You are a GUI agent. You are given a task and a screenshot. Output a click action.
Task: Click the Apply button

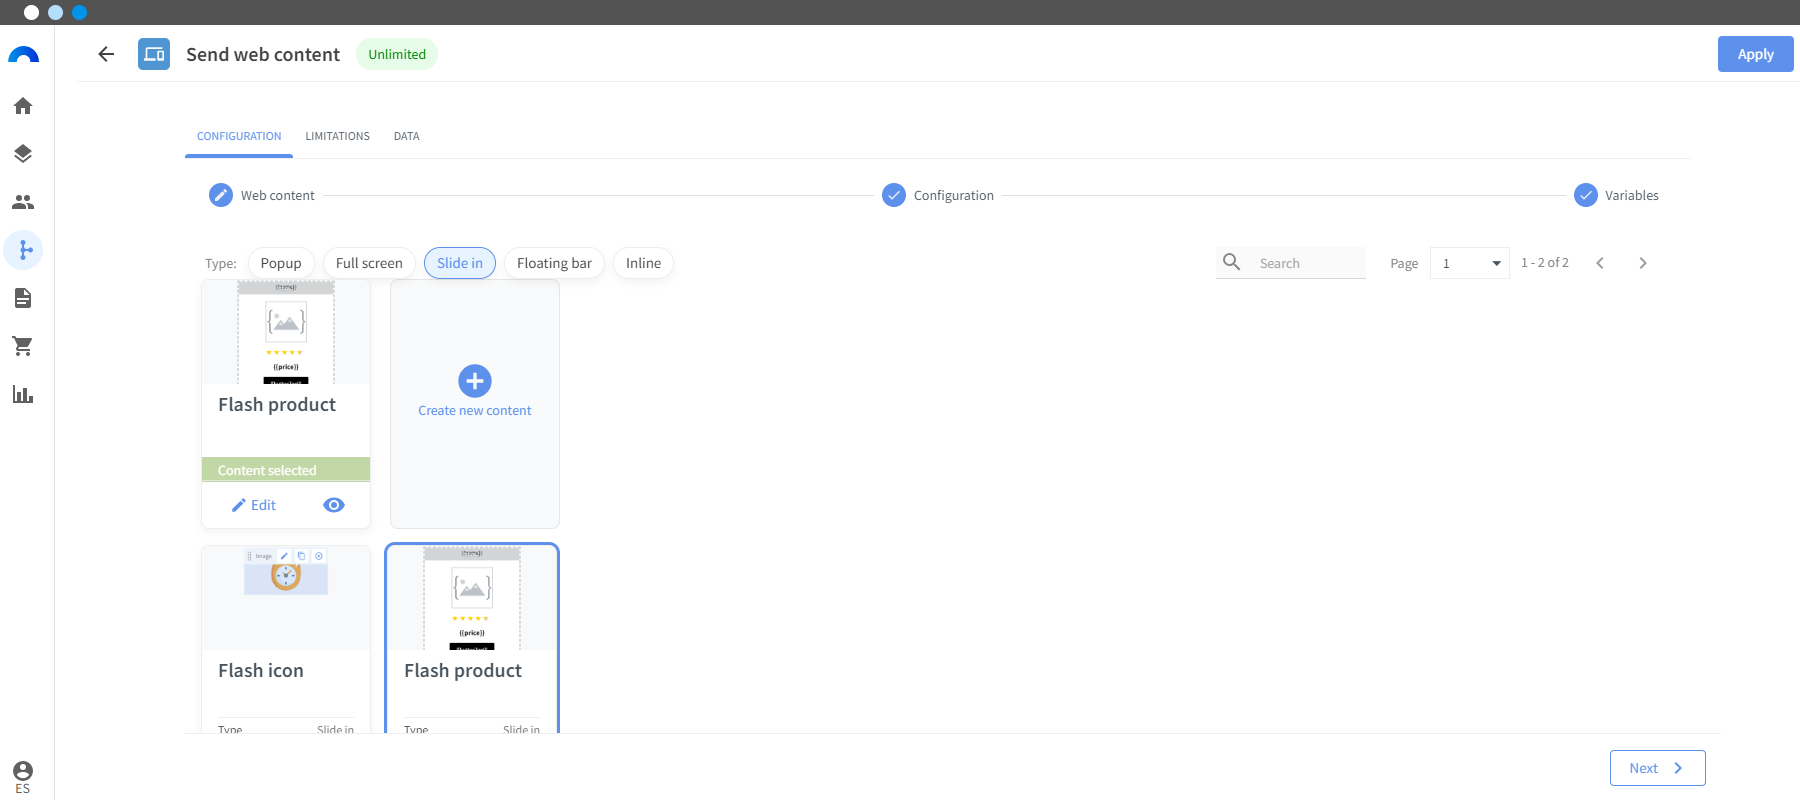tap(1756, 54)
